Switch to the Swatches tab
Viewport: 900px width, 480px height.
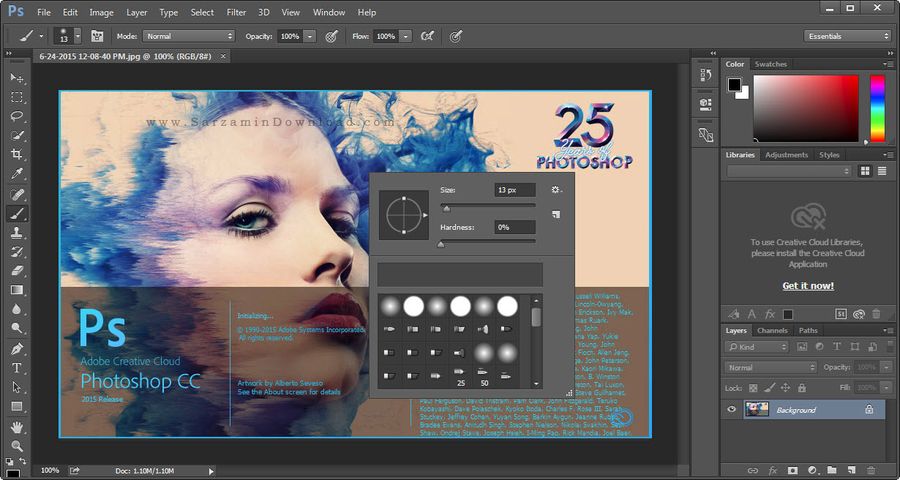(x=771, y=64)
